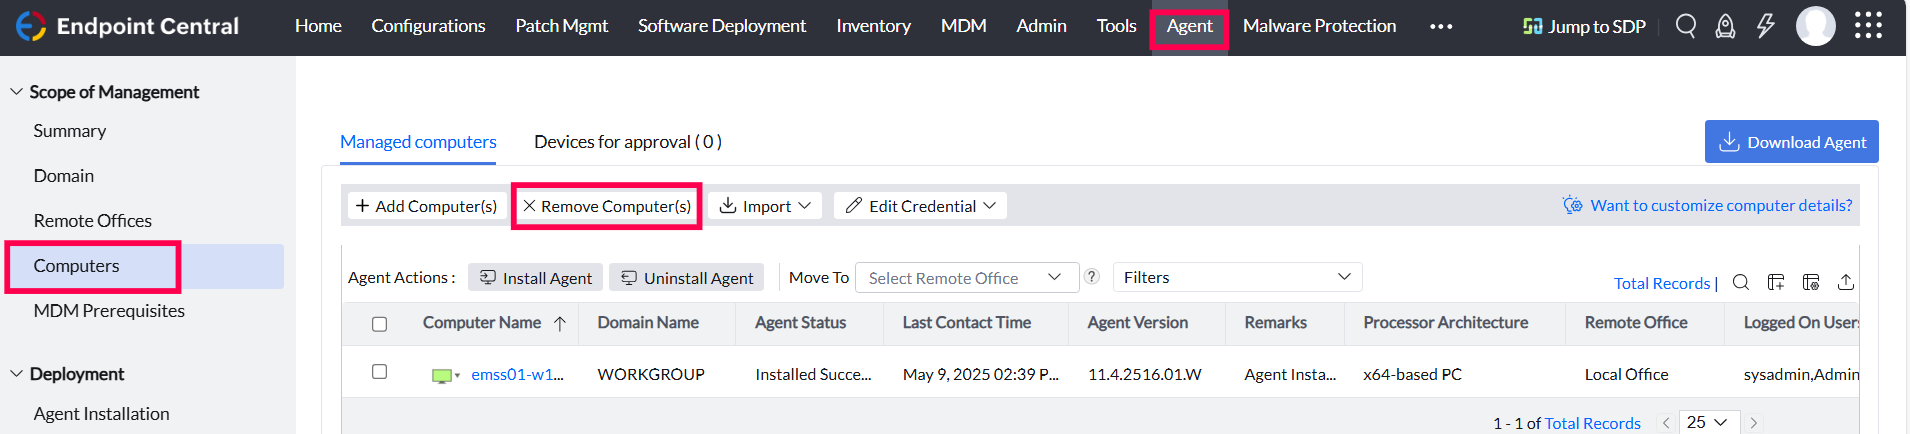Toggle the select-all header checkbox
Image resolution: width=1910 pixels, height=434 pixels.
point(379,324)
